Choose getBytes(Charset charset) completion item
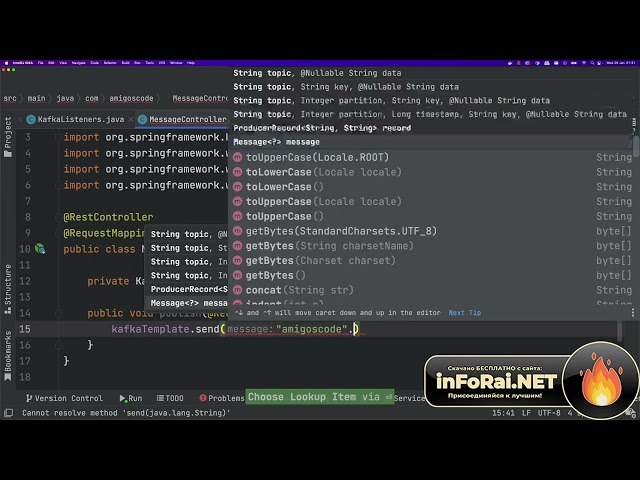The image size is (640, 480). [x=432, y=260]
